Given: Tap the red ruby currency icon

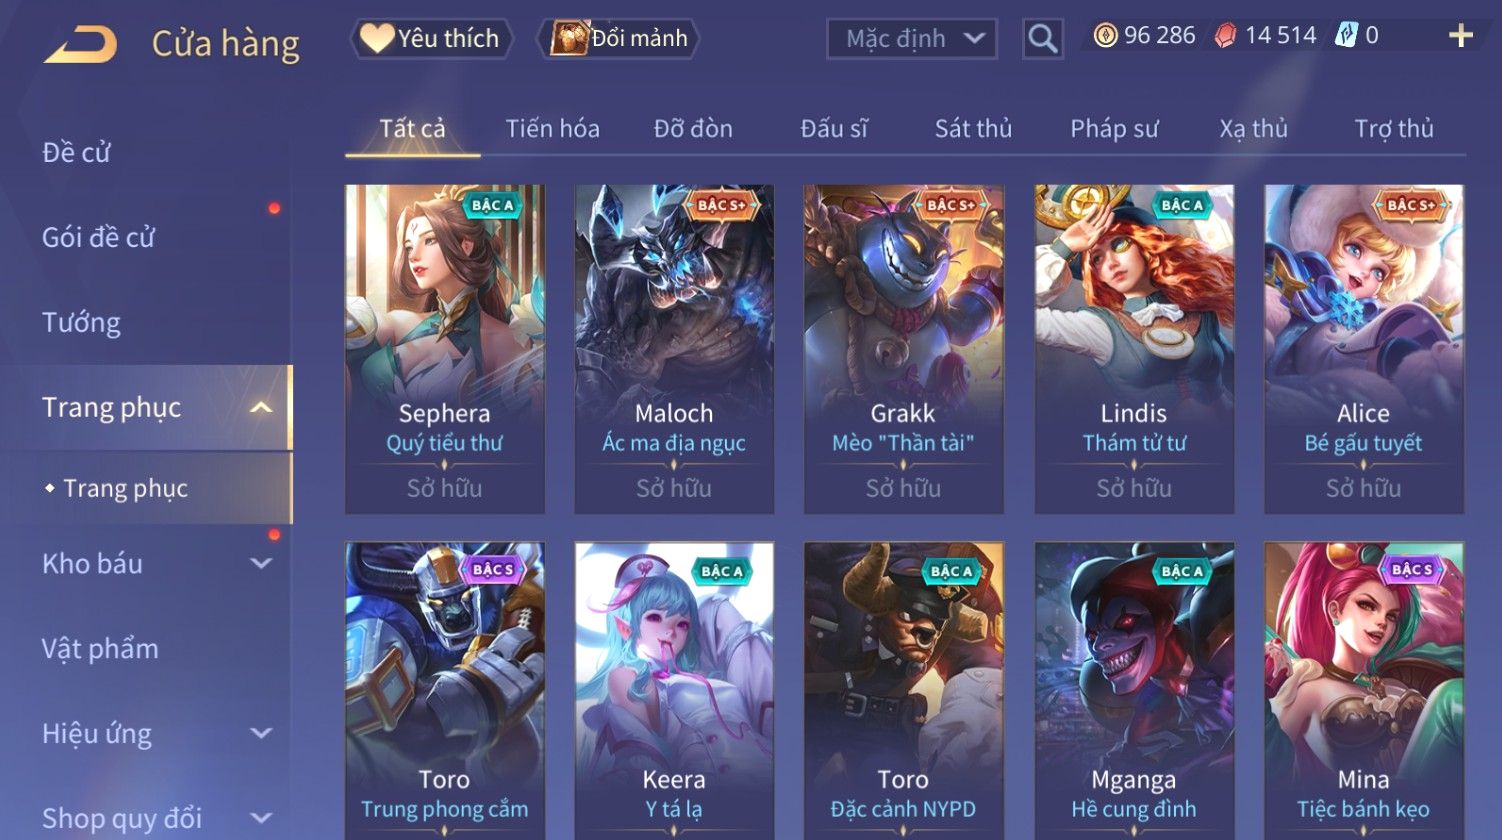Looking at the screenshot, I should pos(1225,36).
